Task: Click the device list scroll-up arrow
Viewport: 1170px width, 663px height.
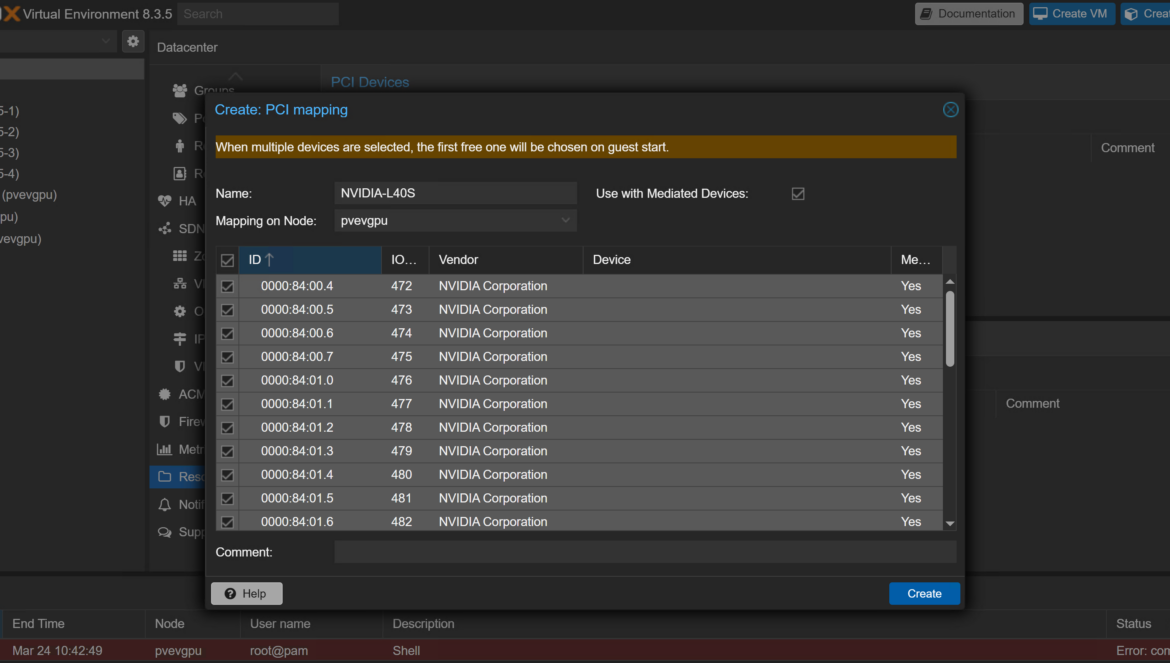Action: pos(950,281)
